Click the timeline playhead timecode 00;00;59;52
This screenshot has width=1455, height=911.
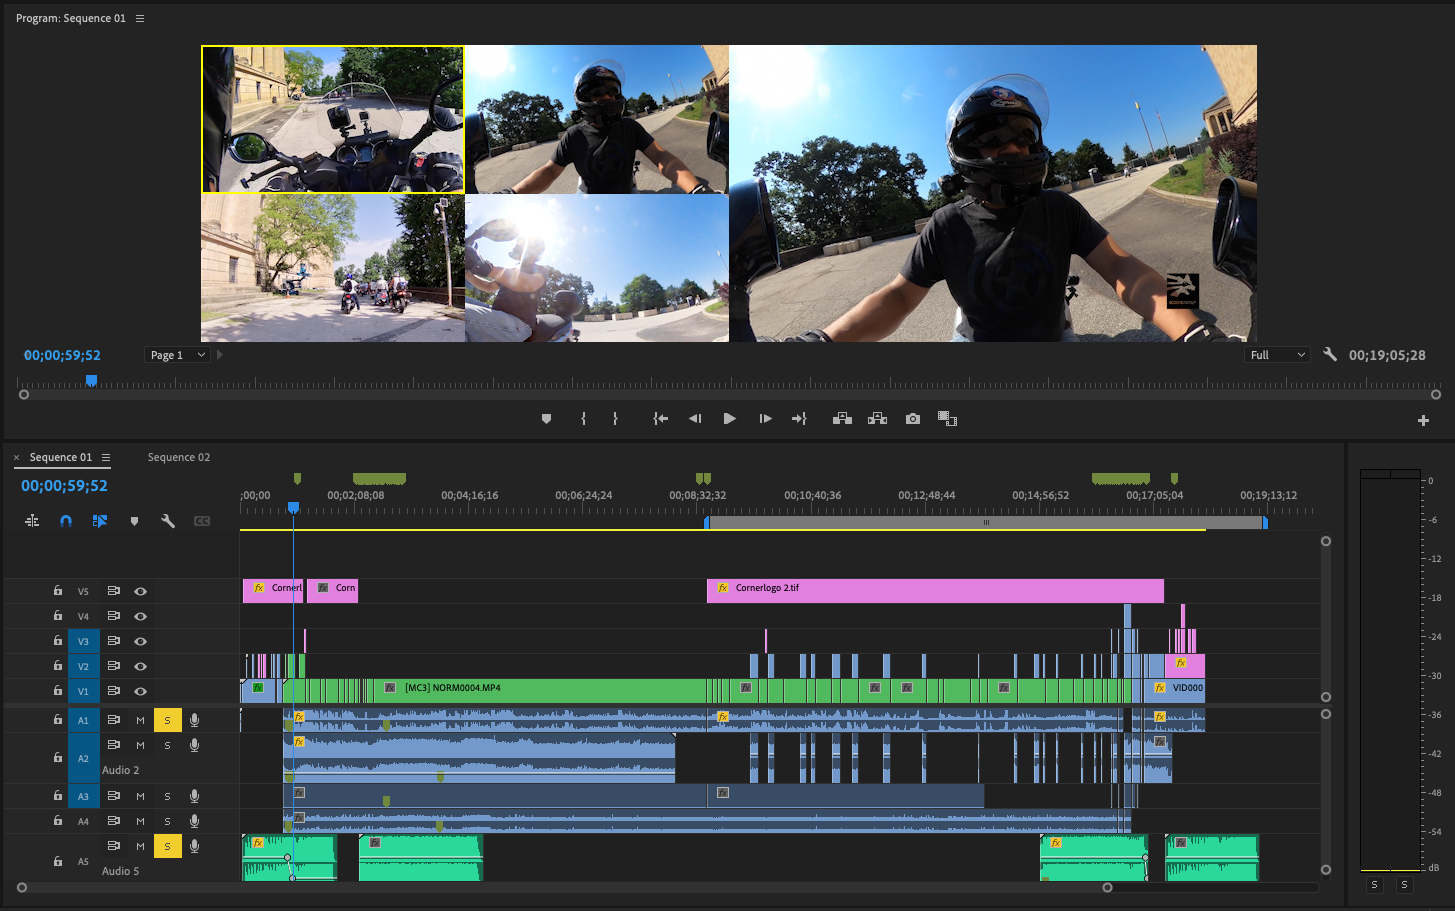click(64, 486)
